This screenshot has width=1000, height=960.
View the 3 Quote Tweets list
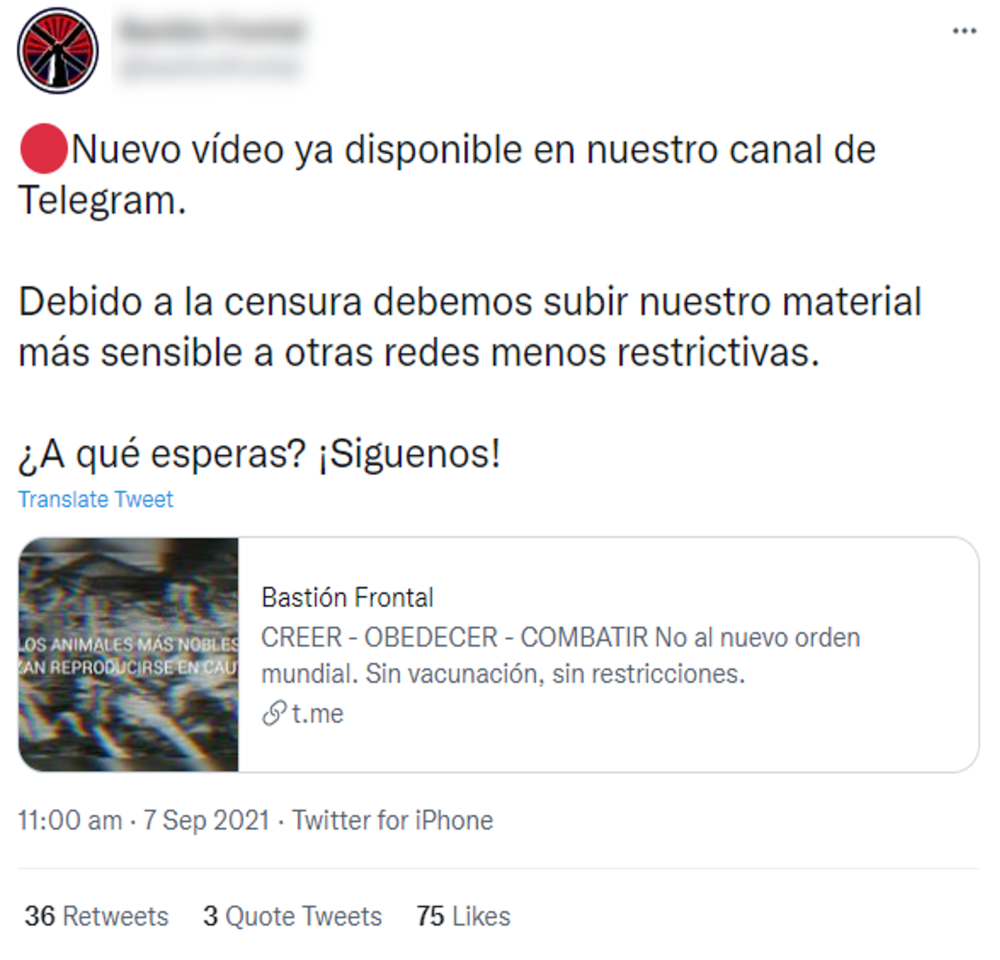[x=292, y=916]
